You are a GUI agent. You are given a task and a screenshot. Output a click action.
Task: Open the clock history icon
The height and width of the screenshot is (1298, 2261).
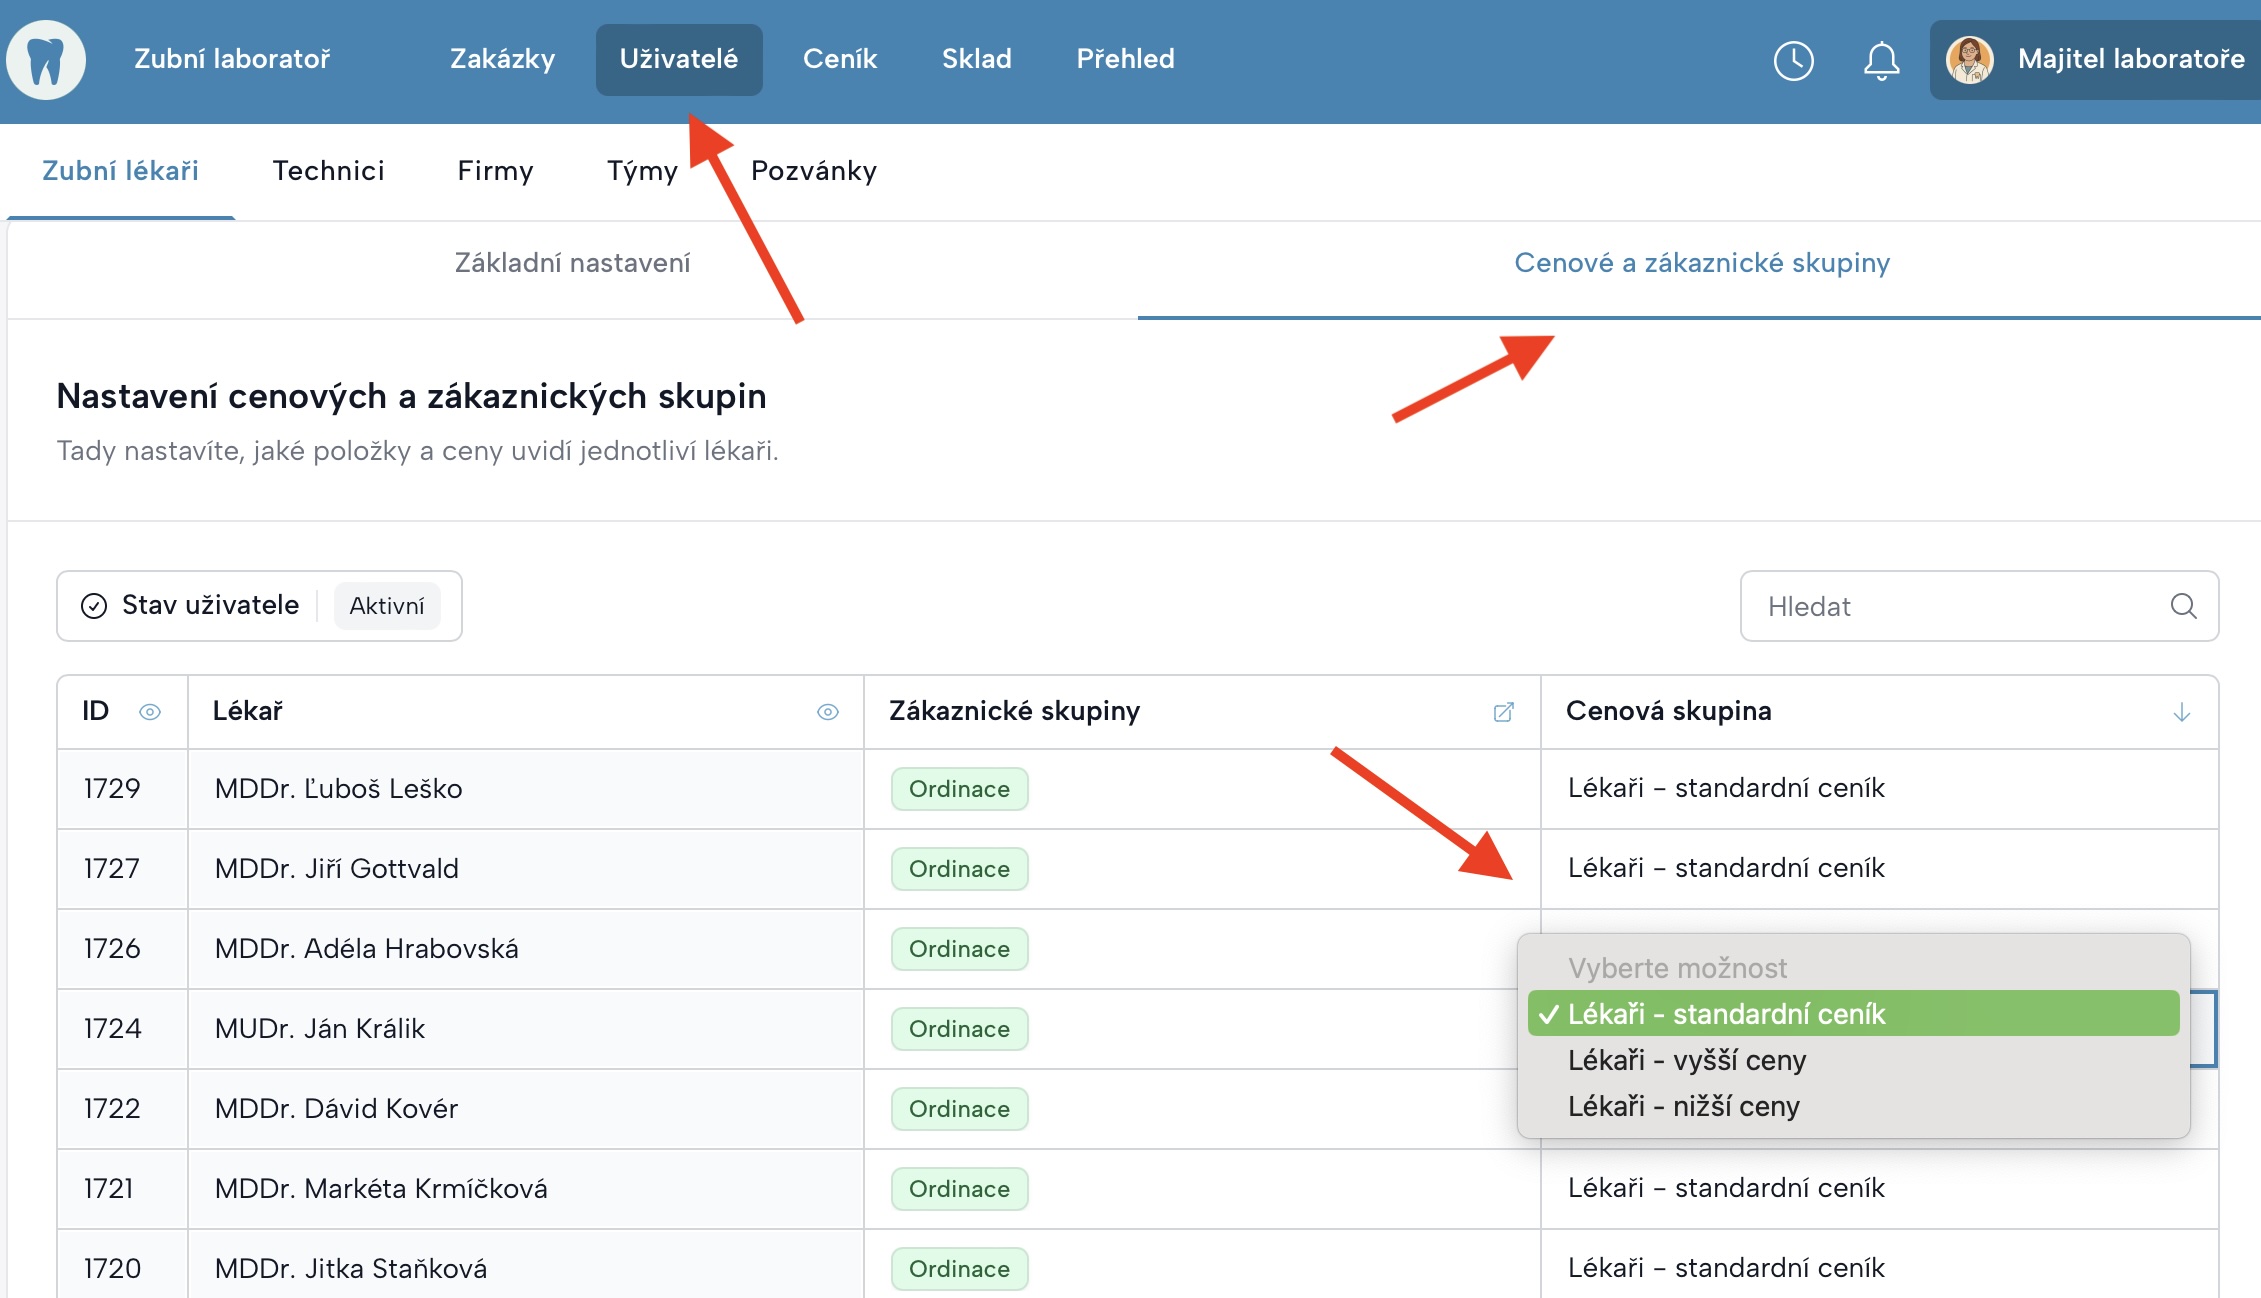click(x=1793, y=61)
